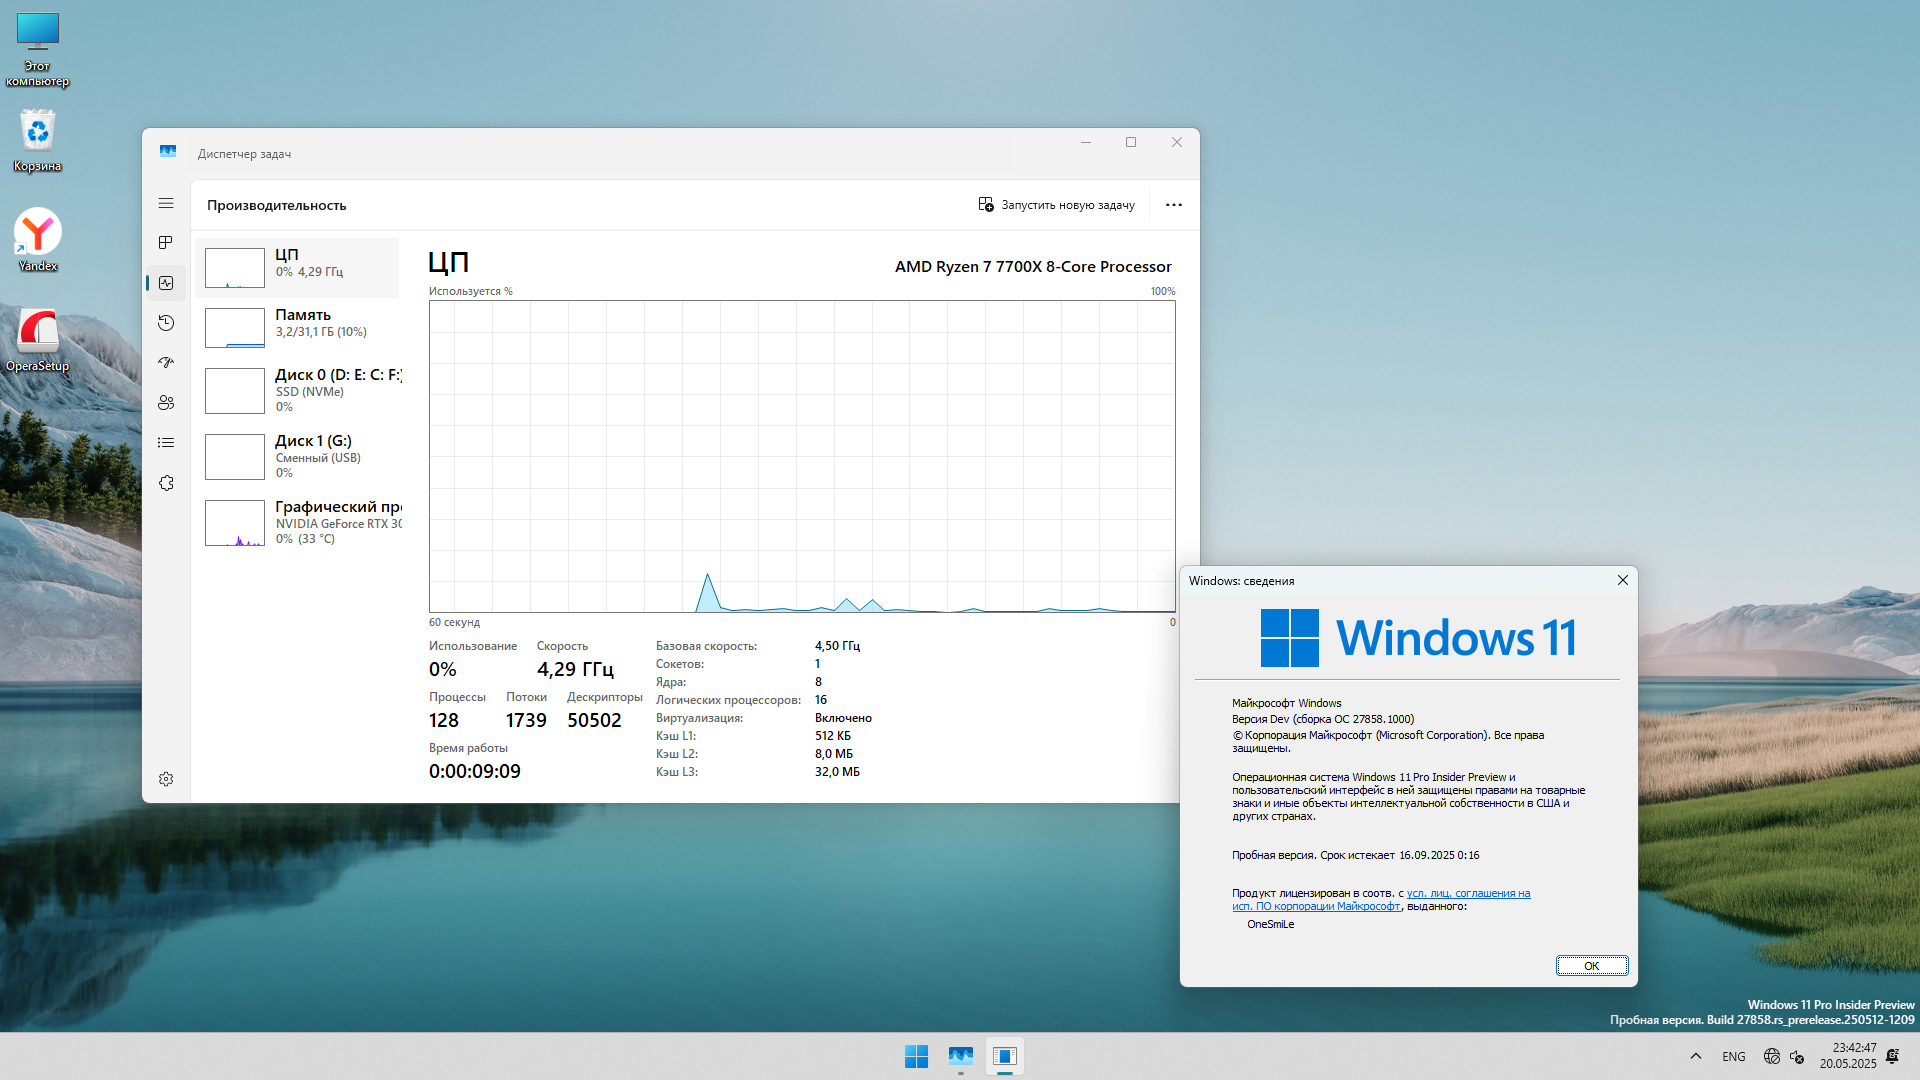Click the CPU usage graph area
This screenshot has width=1920, height=1080.
click(x=802, y=457)
